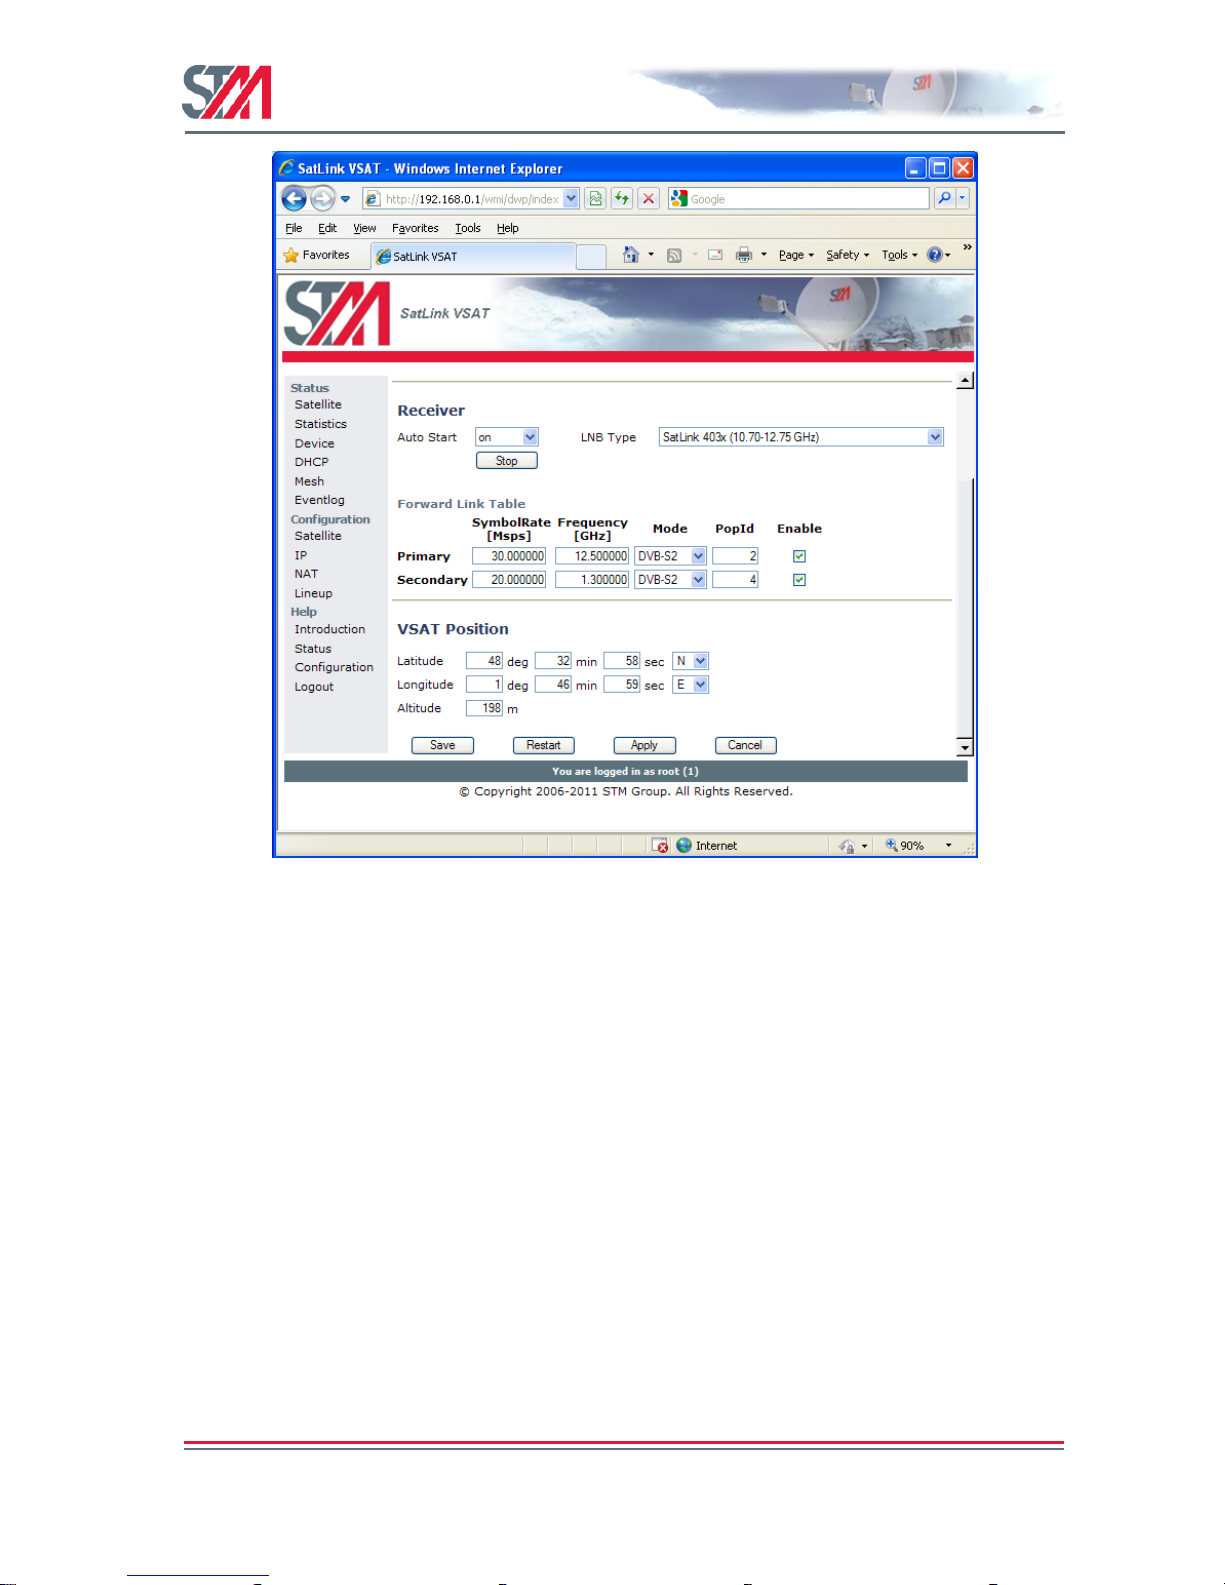Open the Tools command bar dropdown
Viewport: 1225px width, 1585px height.
coord(899,255)
